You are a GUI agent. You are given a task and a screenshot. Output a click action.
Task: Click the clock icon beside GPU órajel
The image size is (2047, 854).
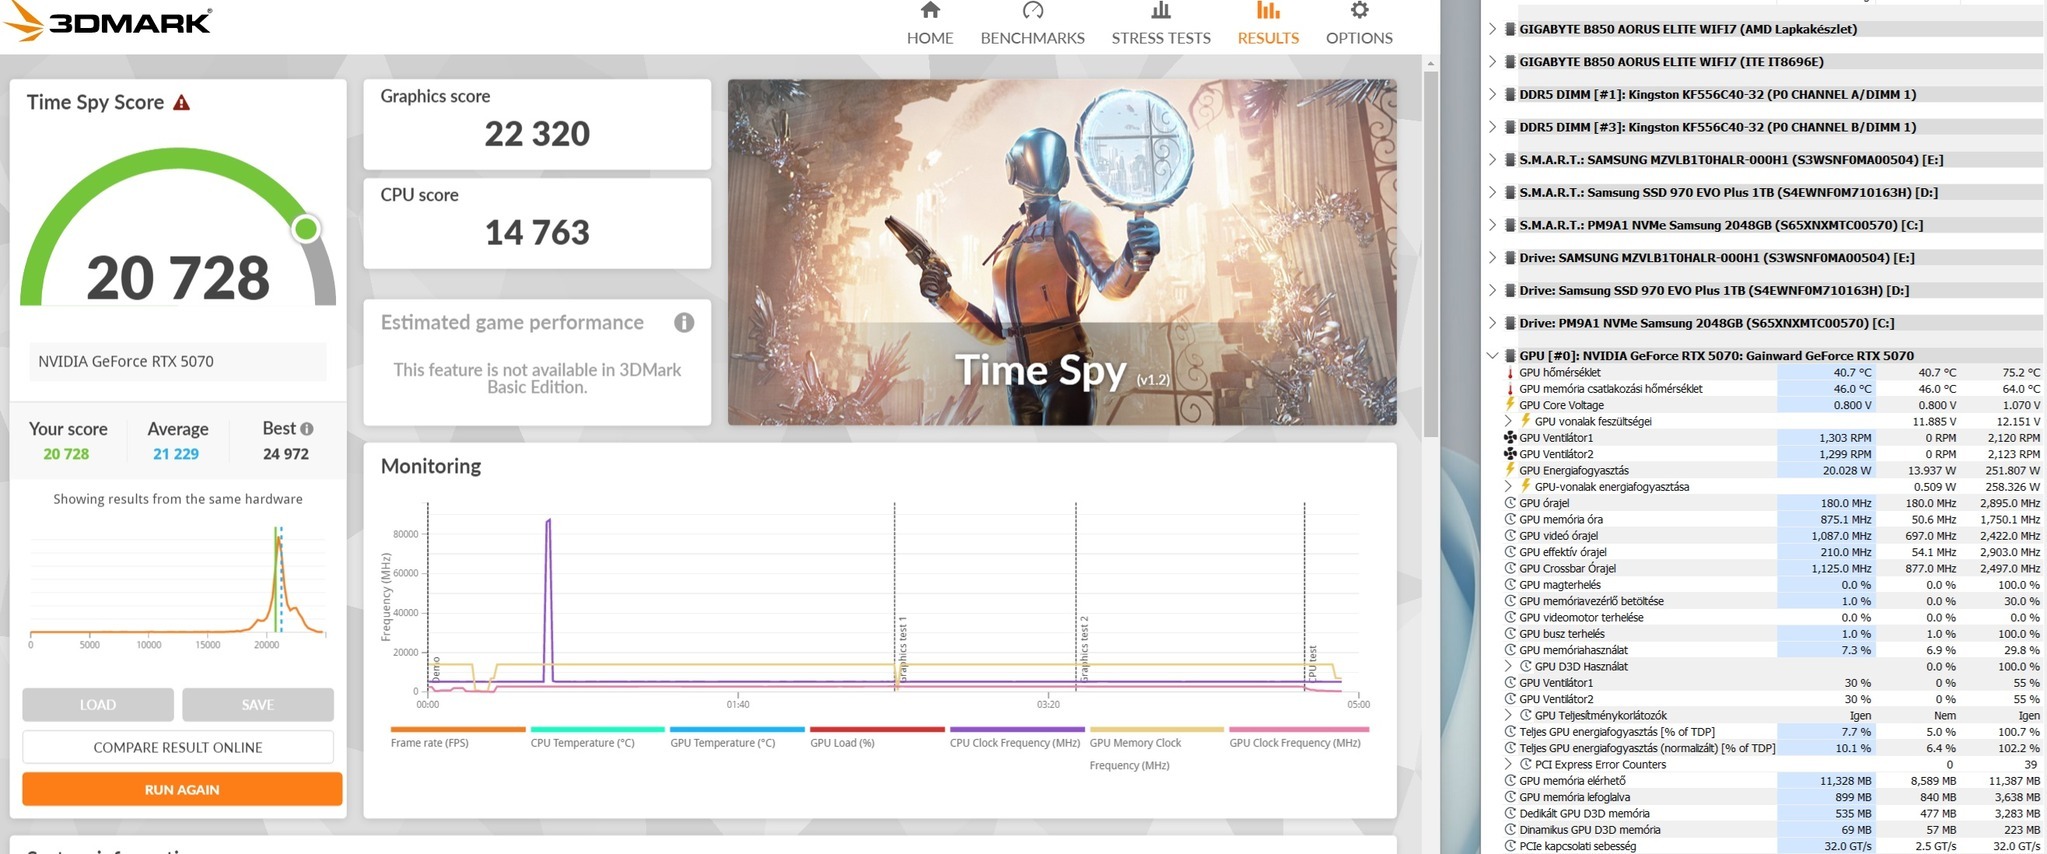click(x=1510, y=503)
